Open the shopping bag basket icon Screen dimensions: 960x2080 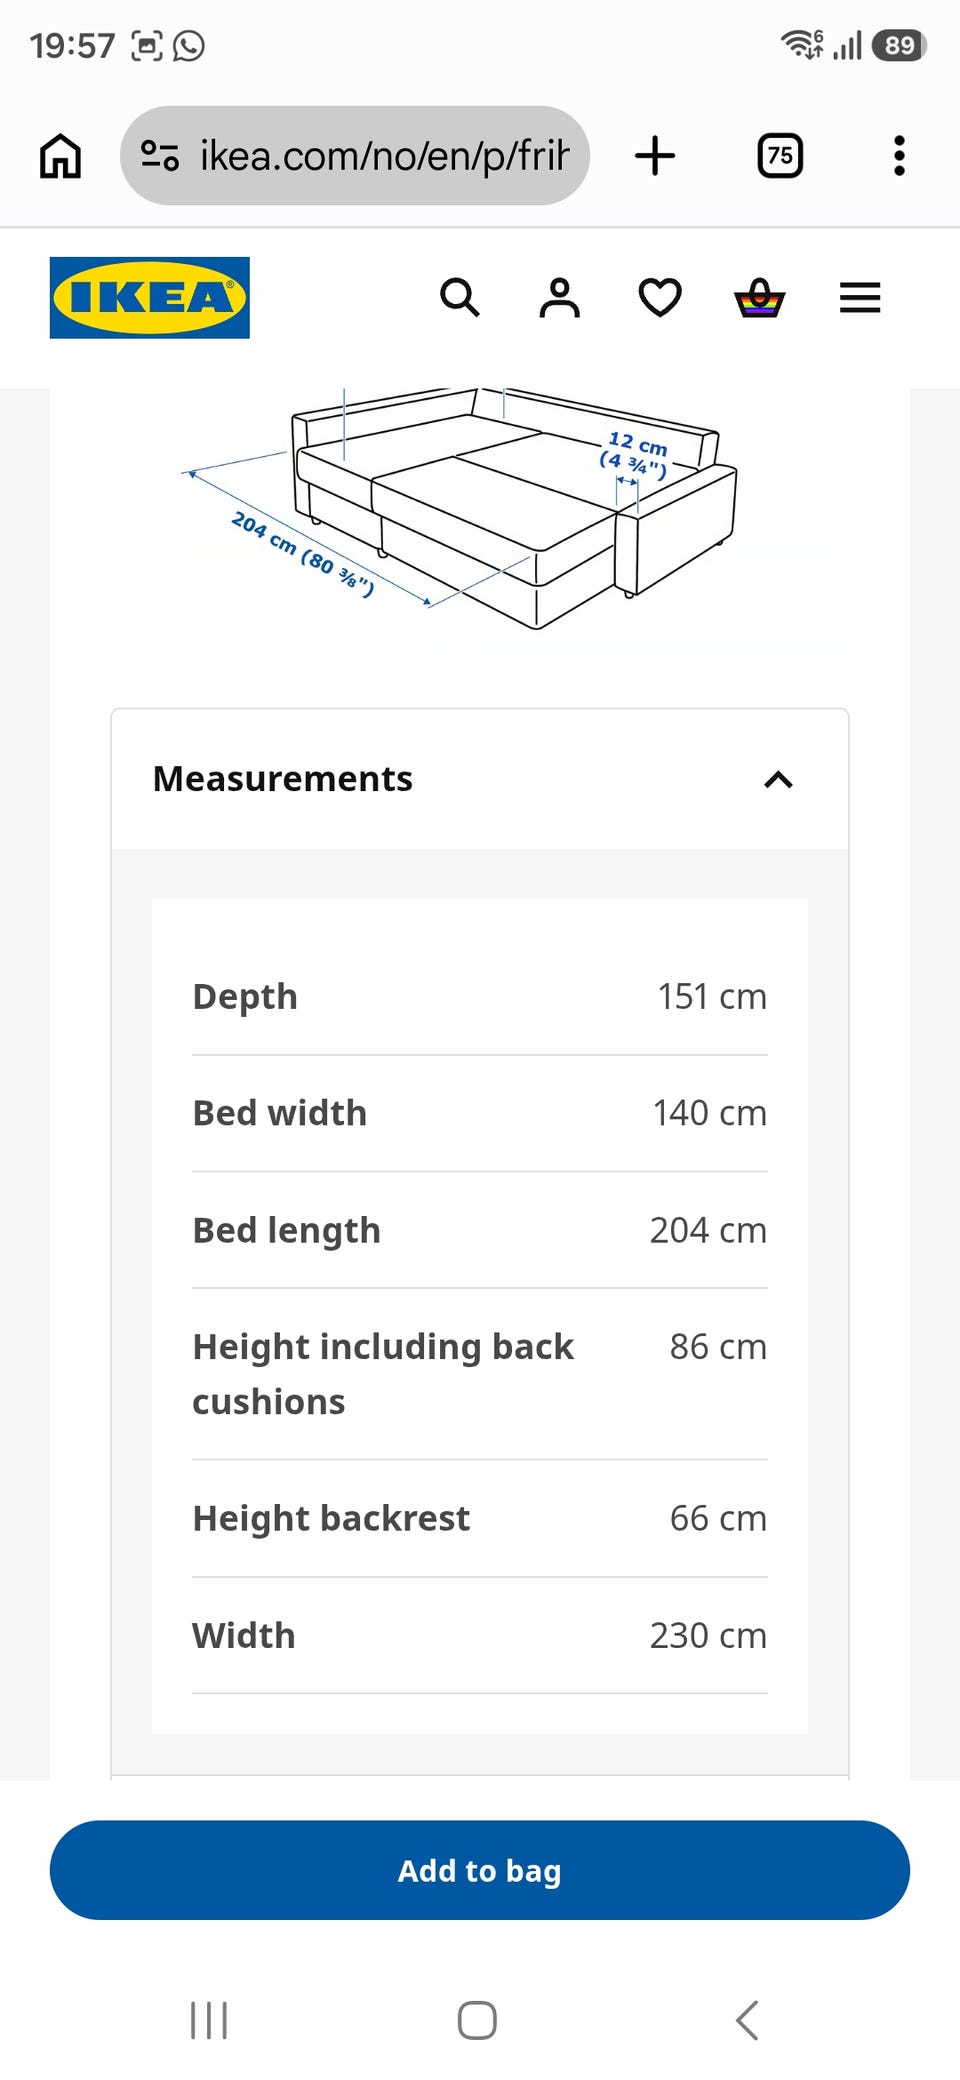(x=760, y=298)
